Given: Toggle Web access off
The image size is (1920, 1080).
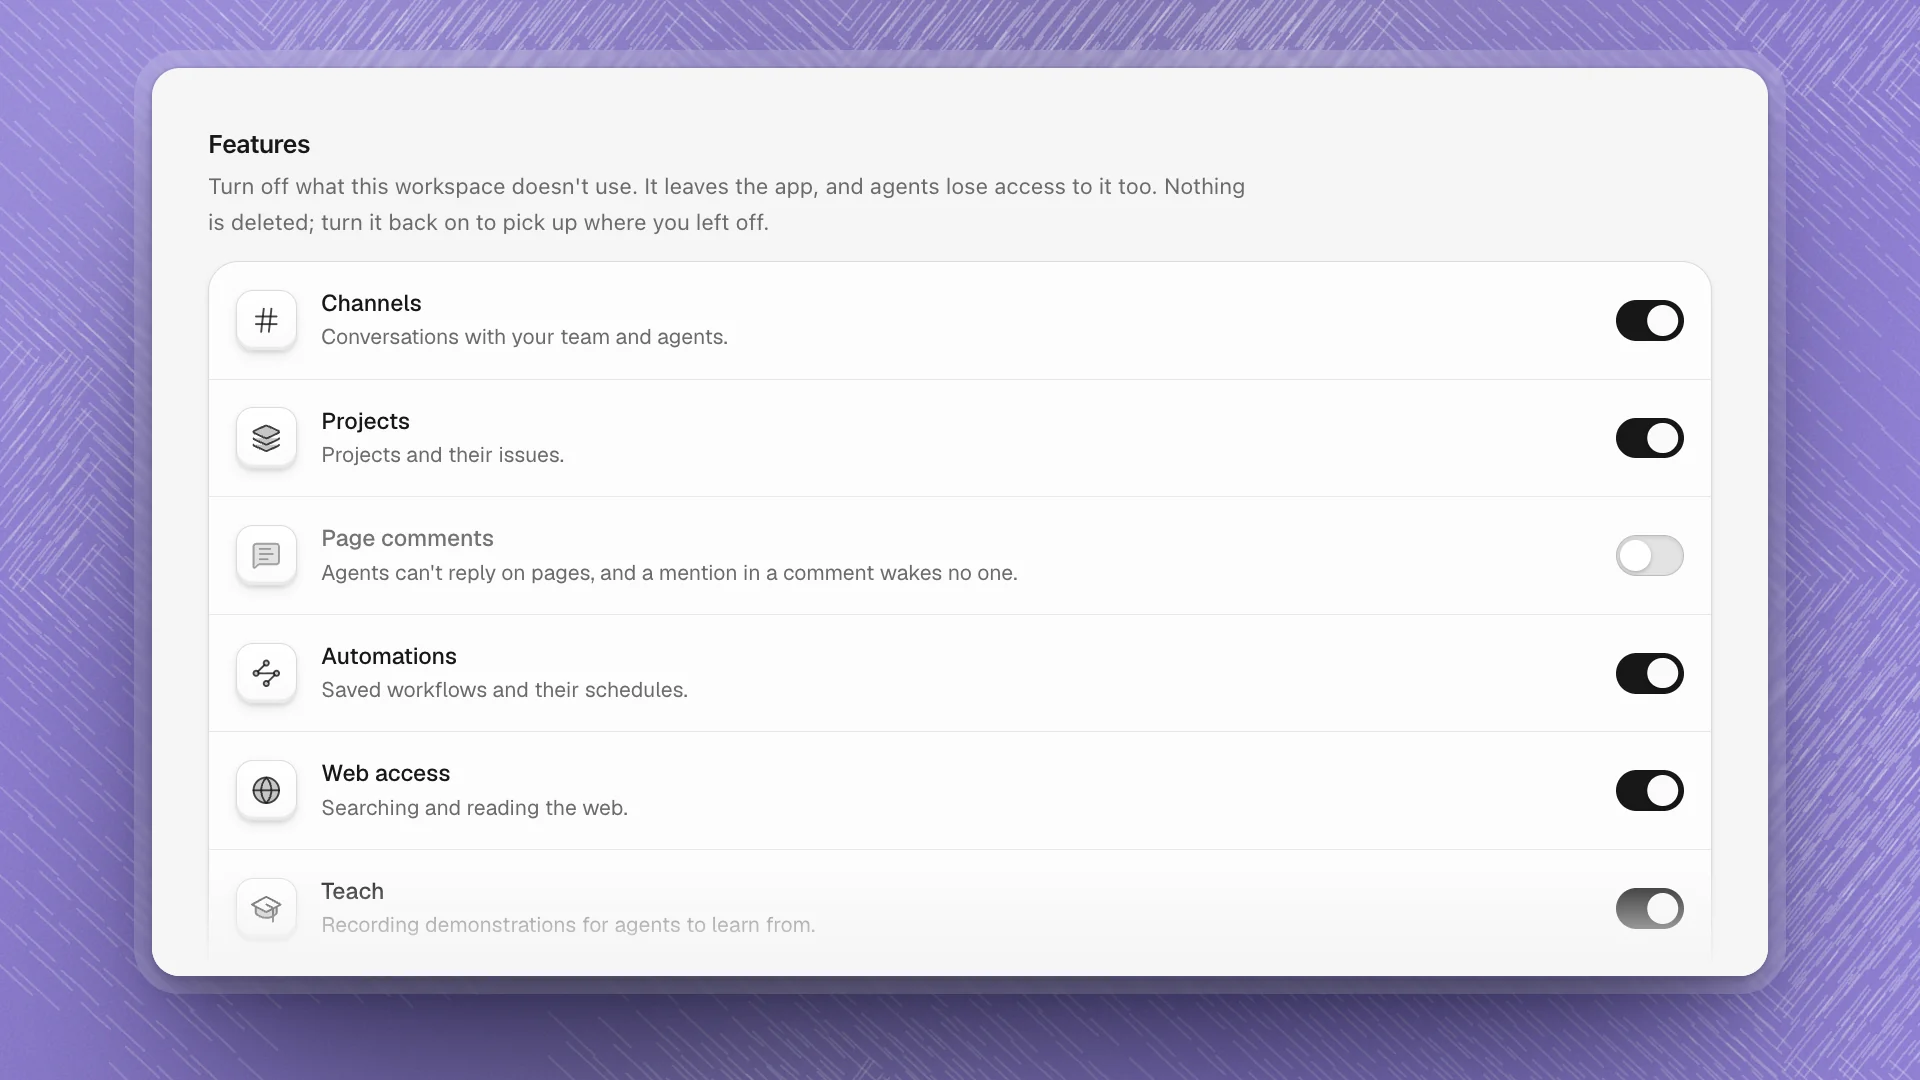Looking at the screenshot, I should pyautogui.click(x=1649, y=790).
